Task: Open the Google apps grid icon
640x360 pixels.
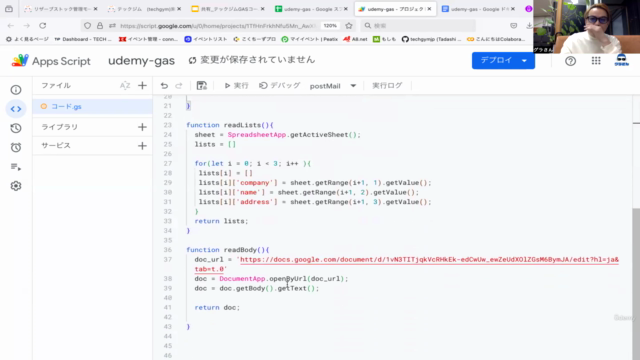Action: [x=596, y=61]
